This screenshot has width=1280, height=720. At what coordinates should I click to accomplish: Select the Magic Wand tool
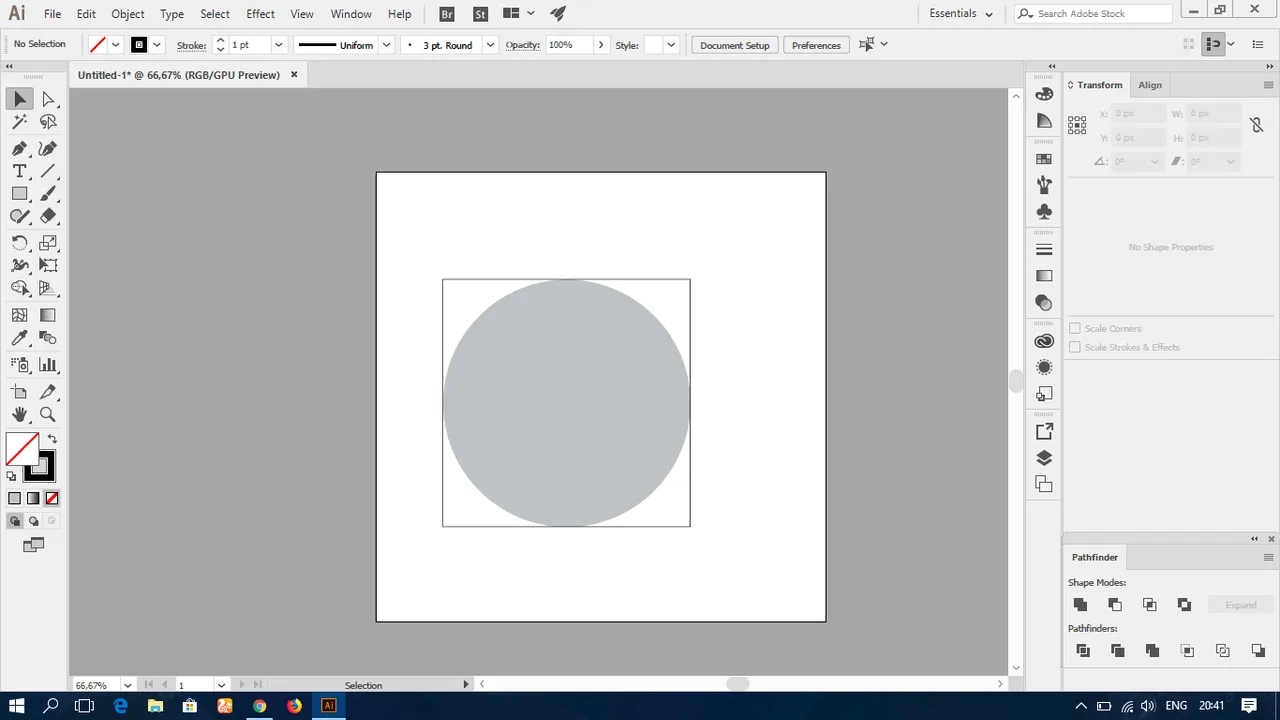(x=20, y=122)
